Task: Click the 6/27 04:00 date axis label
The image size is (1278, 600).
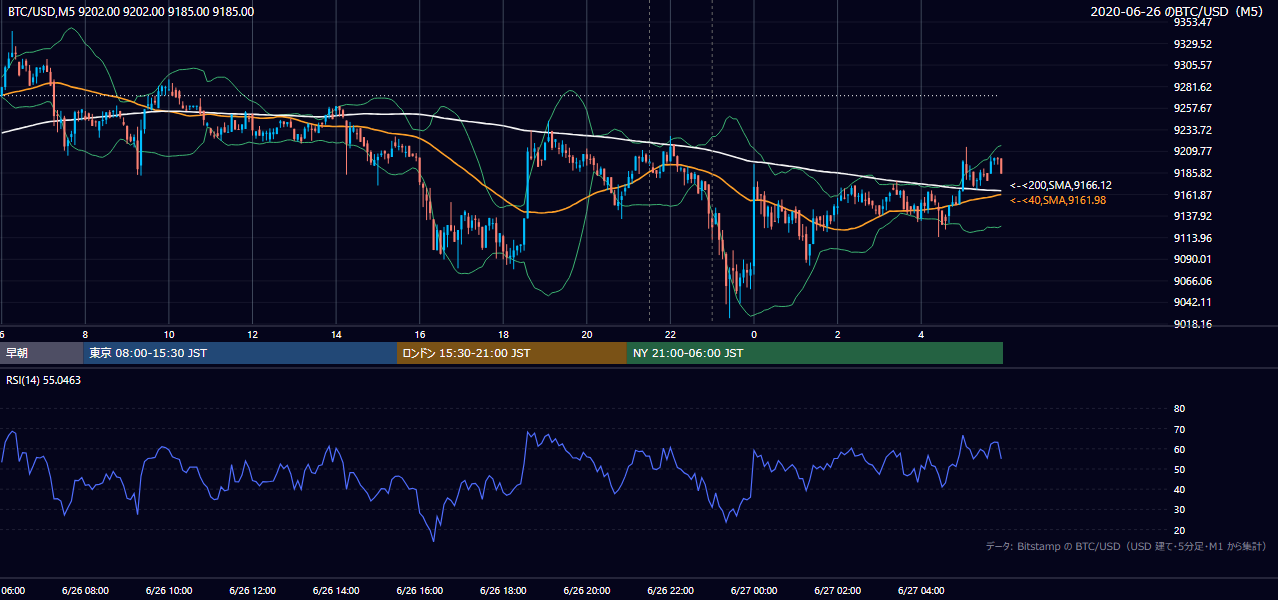Action: click(921, 591)
